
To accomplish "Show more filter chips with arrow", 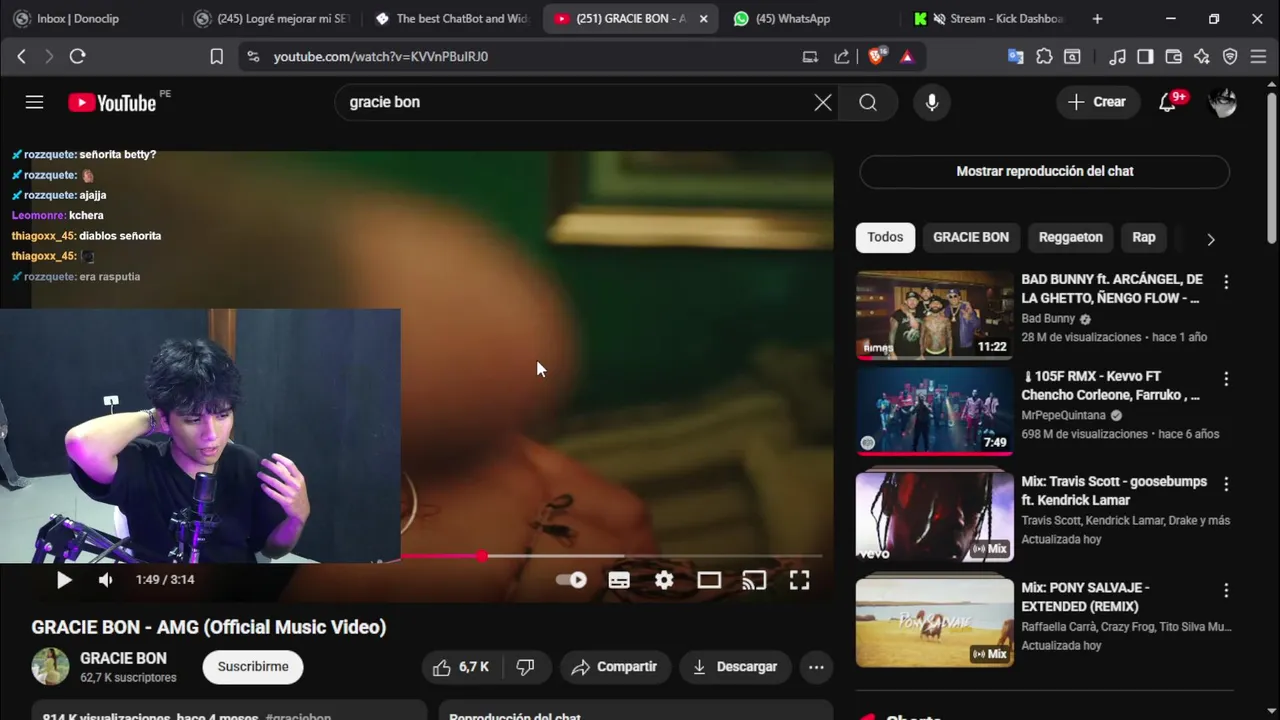I will click(x=1210, y=239).
